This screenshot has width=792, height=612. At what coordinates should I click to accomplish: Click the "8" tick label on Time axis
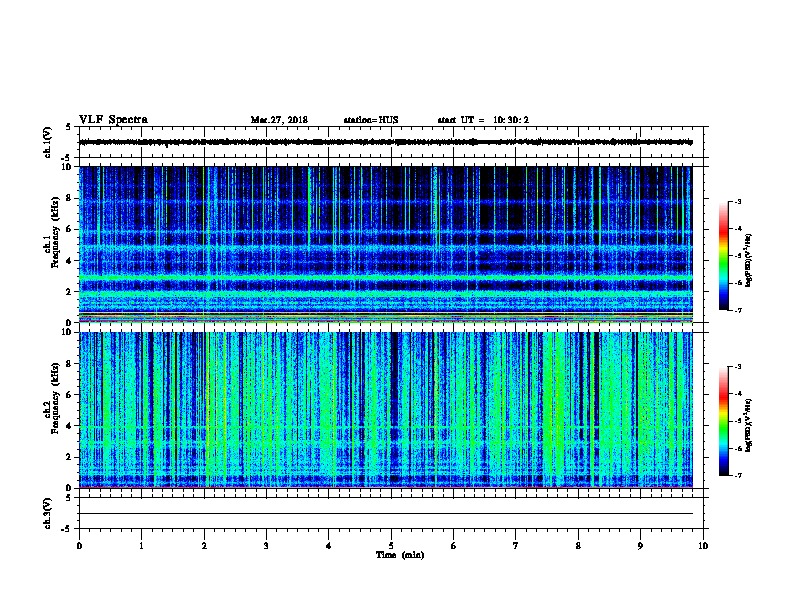pyautogui.click(x=578, y=546)
